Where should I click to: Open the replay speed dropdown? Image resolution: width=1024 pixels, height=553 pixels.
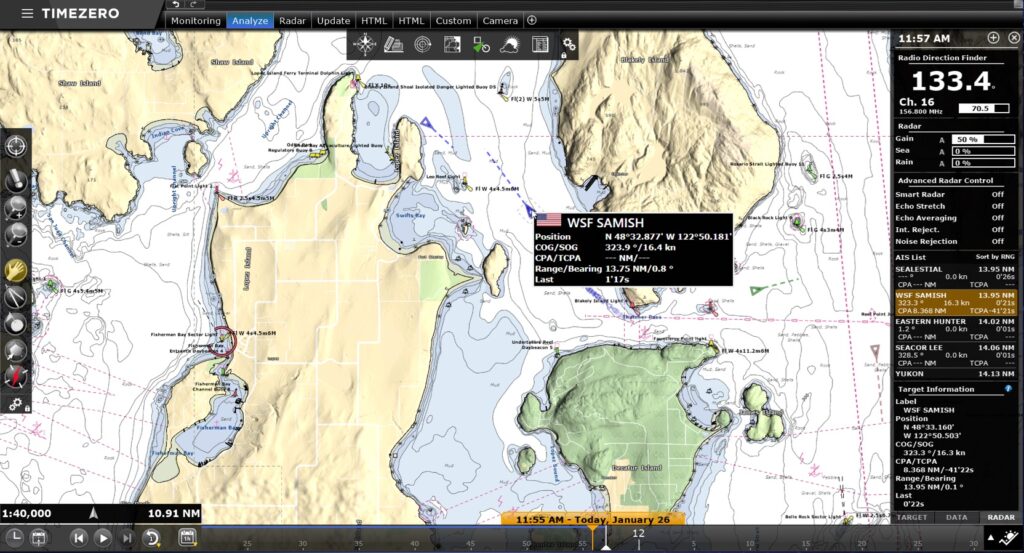tap(152, 538)
